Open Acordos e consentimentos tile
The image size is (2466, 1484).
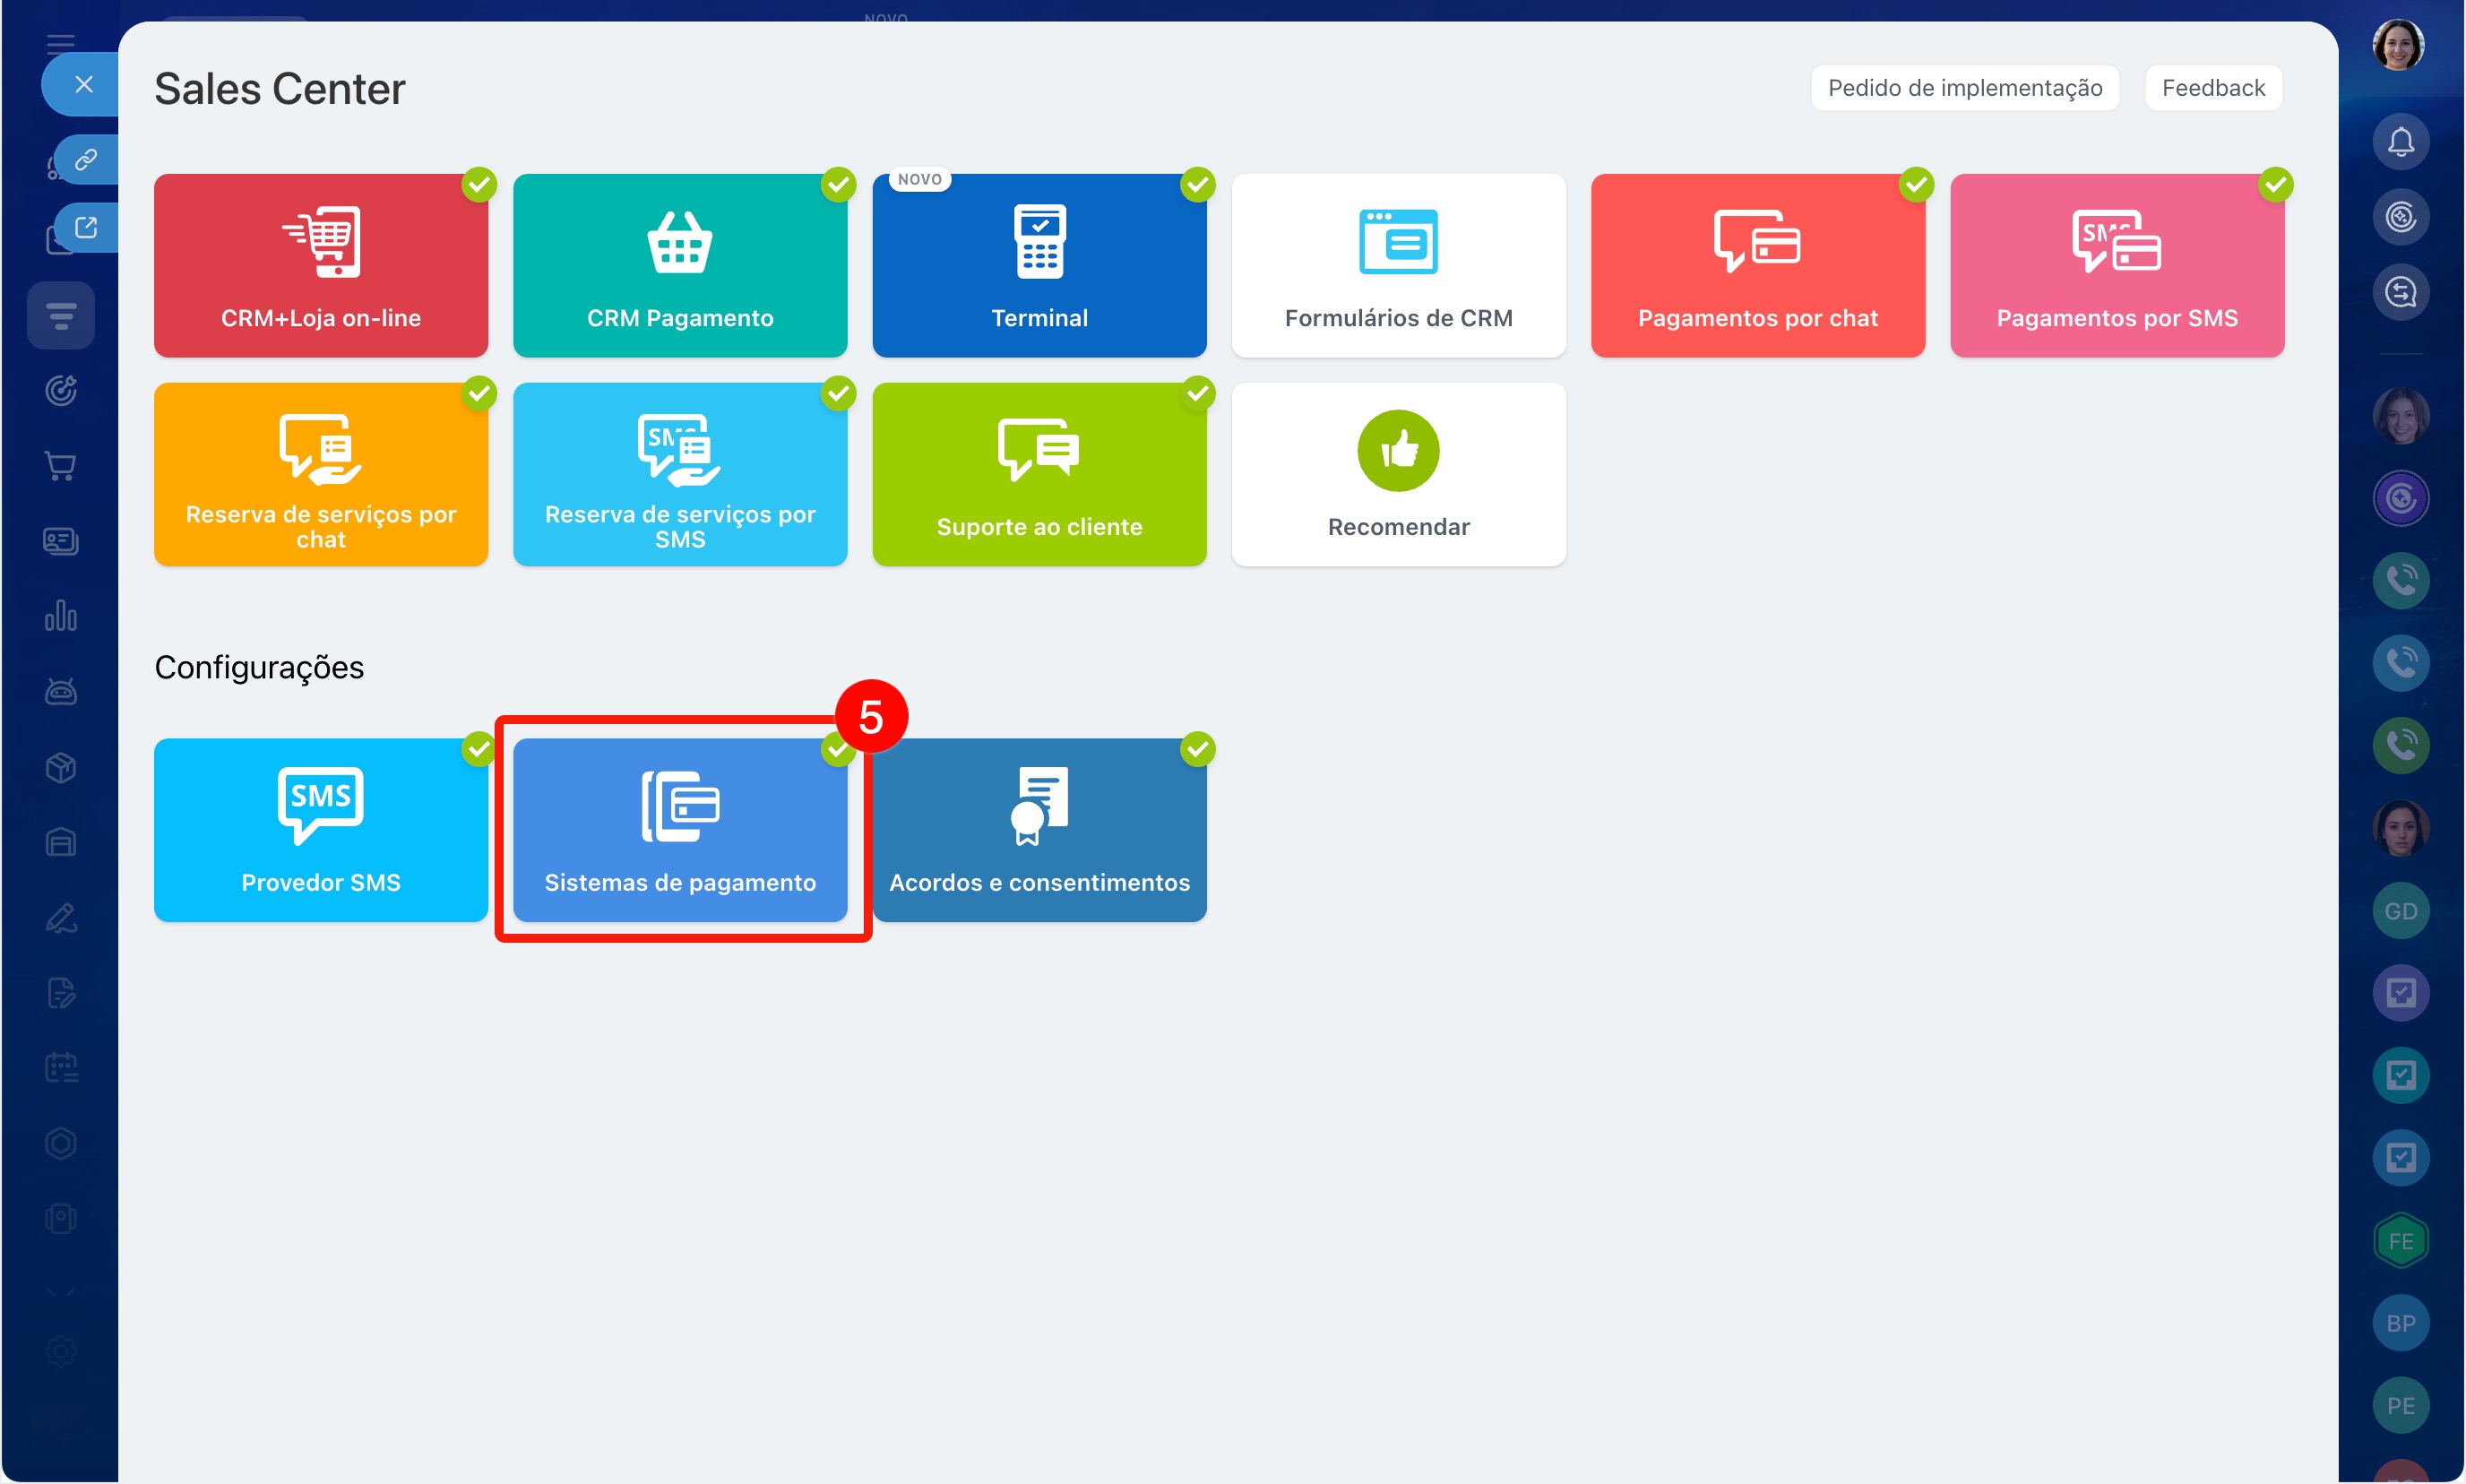point(1039,830)
